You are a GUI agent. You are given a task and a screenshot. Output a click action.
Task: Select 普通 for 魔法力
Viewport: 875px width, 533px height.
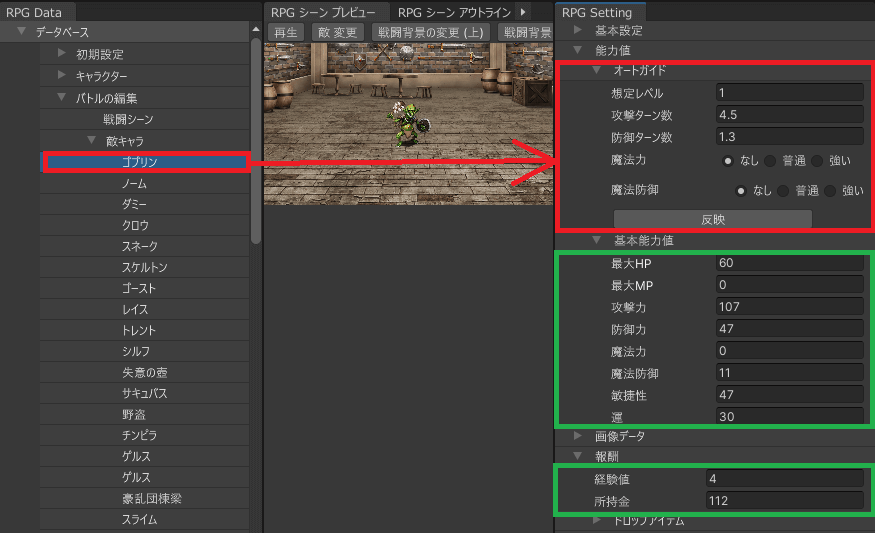tap(772, 160)
